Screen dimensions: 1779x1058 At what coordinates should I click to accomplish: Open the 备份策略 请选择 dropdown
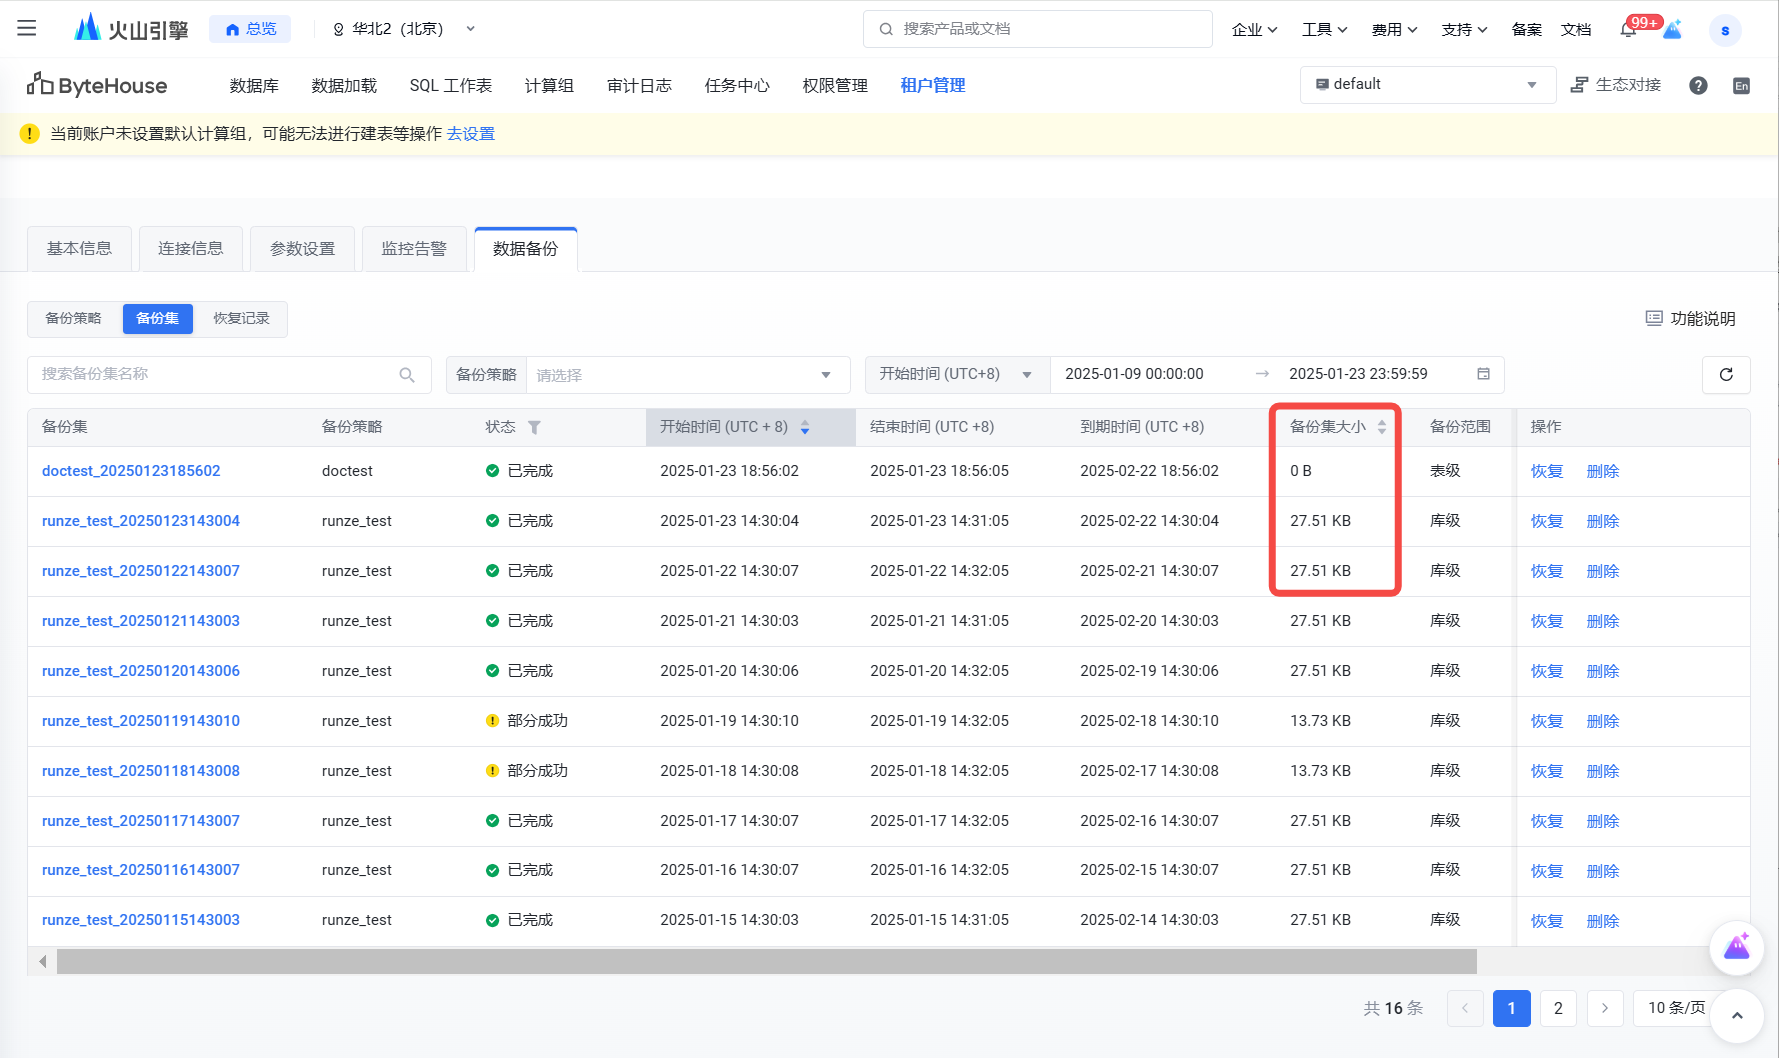[x=687, y=375]
